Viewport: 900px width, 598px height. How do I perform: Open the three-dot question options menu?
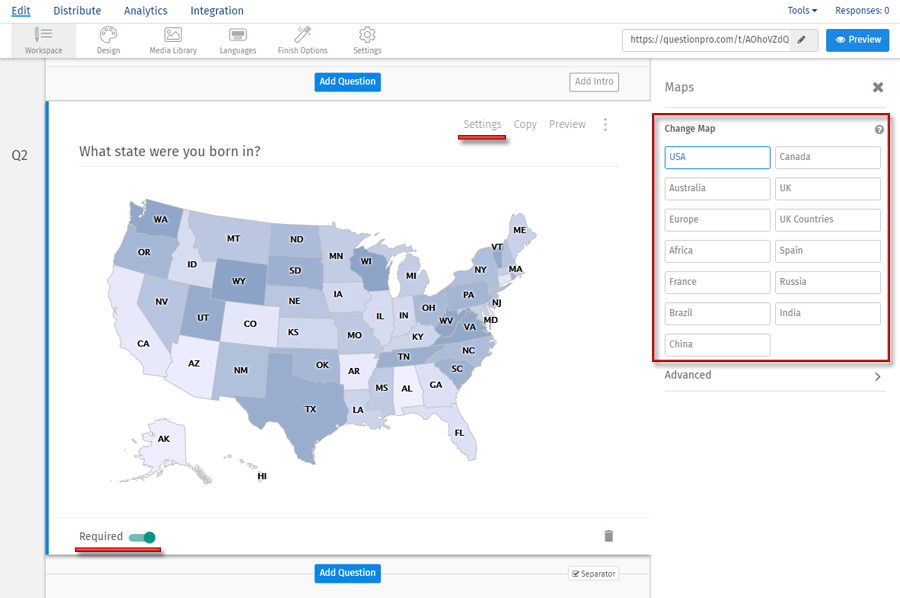pyautogui.click(x=605, y=125)
